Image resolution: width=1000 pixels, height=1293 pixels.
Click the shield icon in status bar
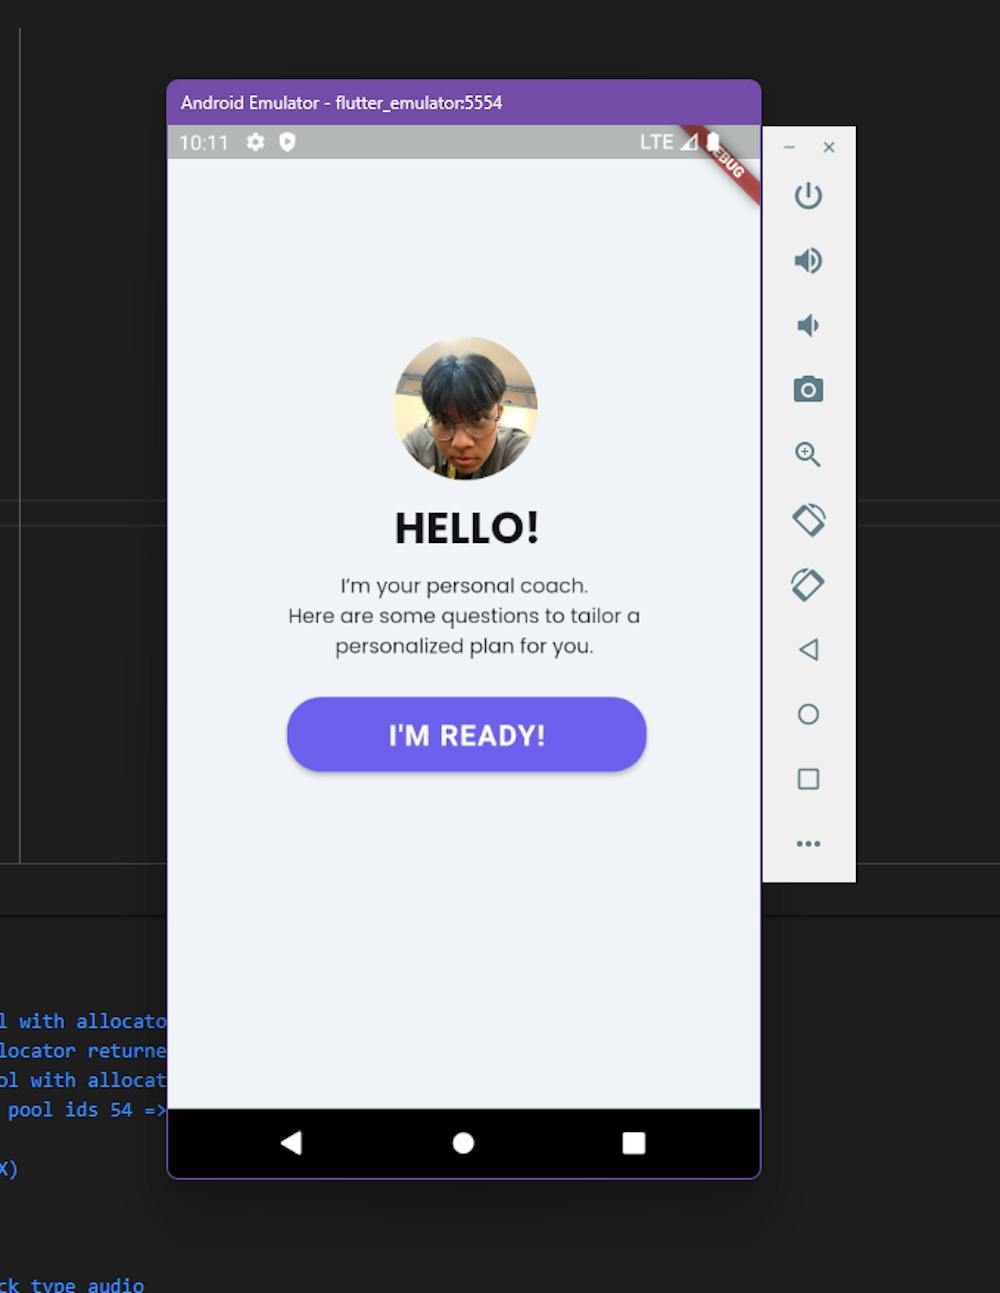click(287, 142)
